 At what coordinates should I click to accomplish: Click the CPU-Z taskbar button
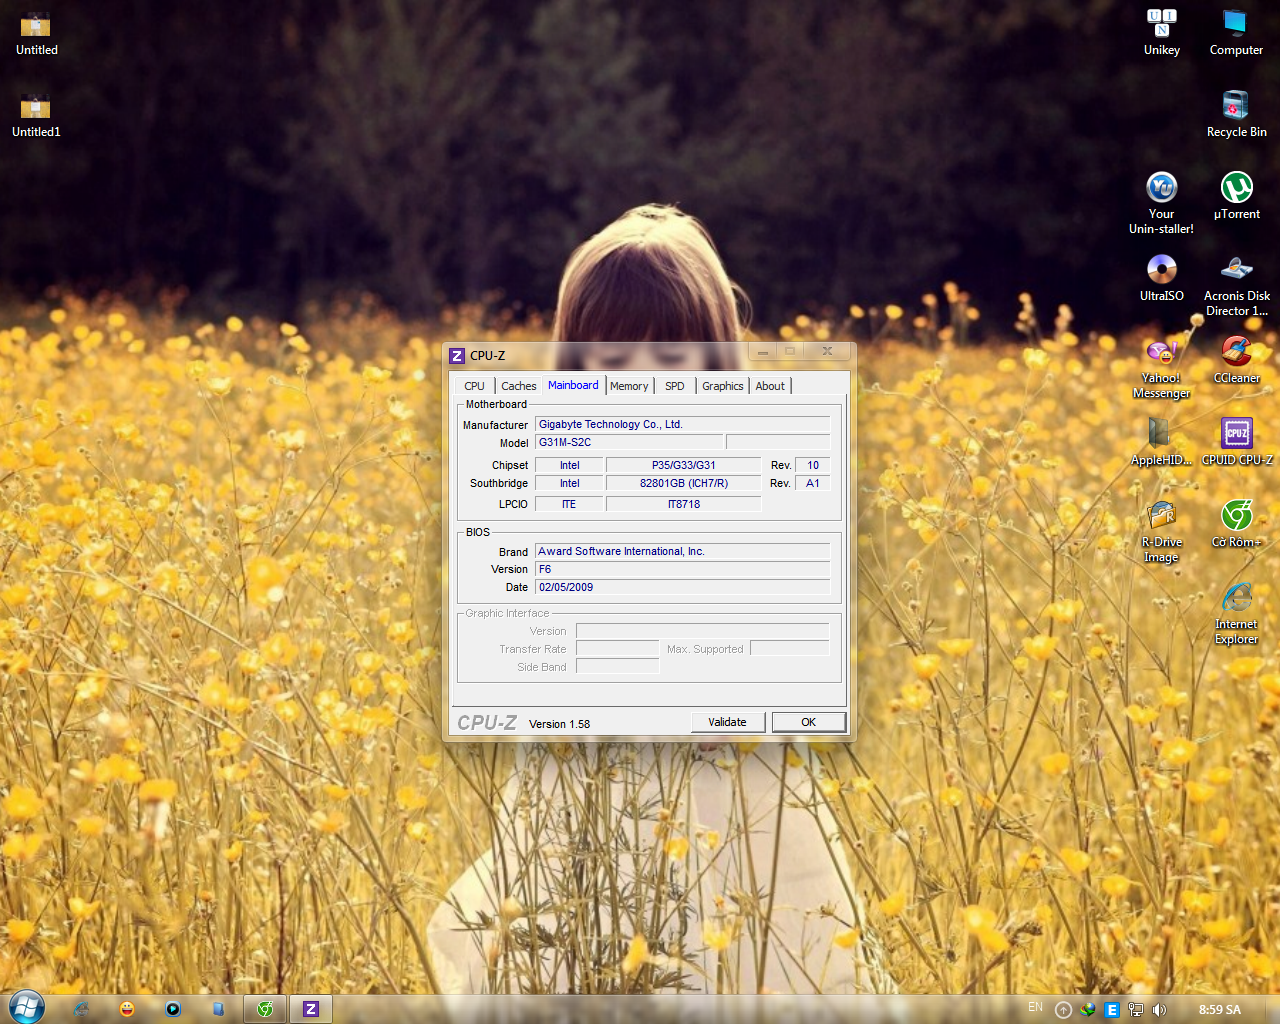pos(311,1009)
